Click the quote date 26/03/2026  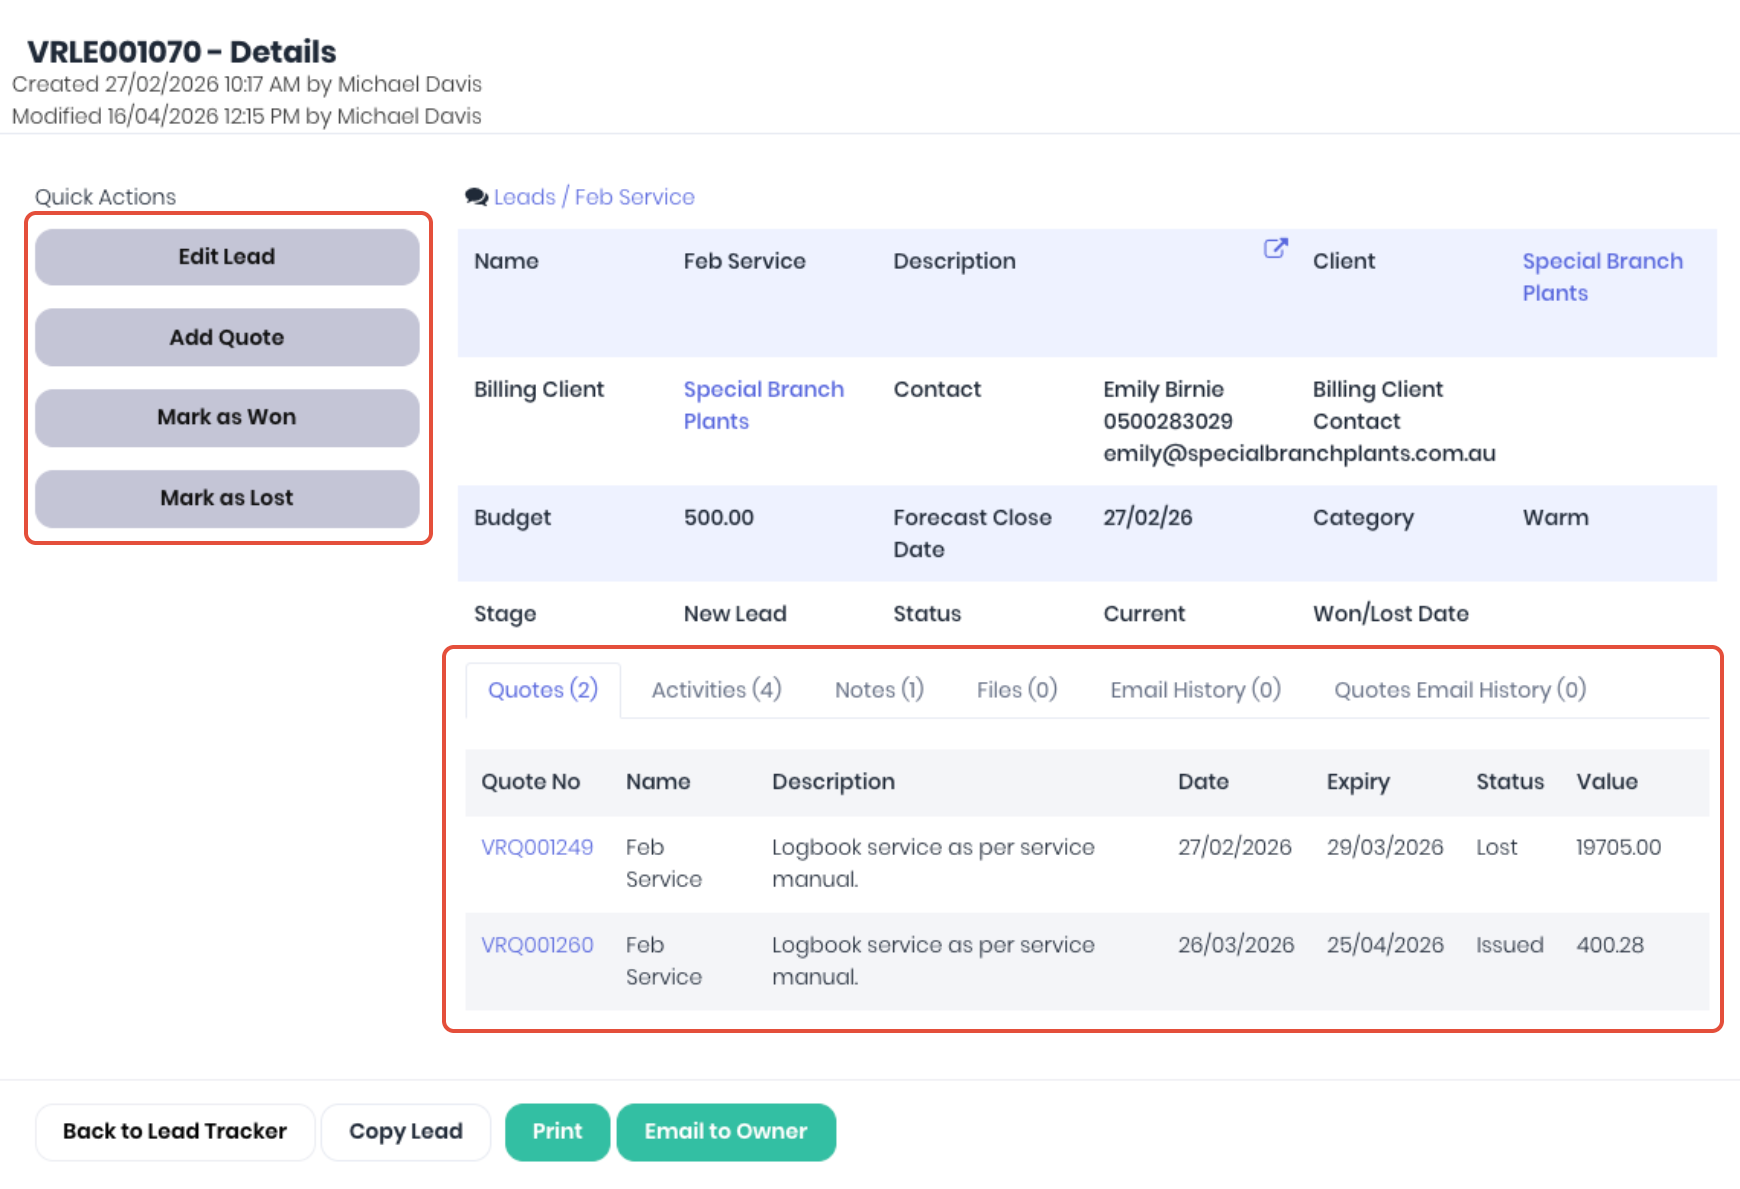(1236, 945)
